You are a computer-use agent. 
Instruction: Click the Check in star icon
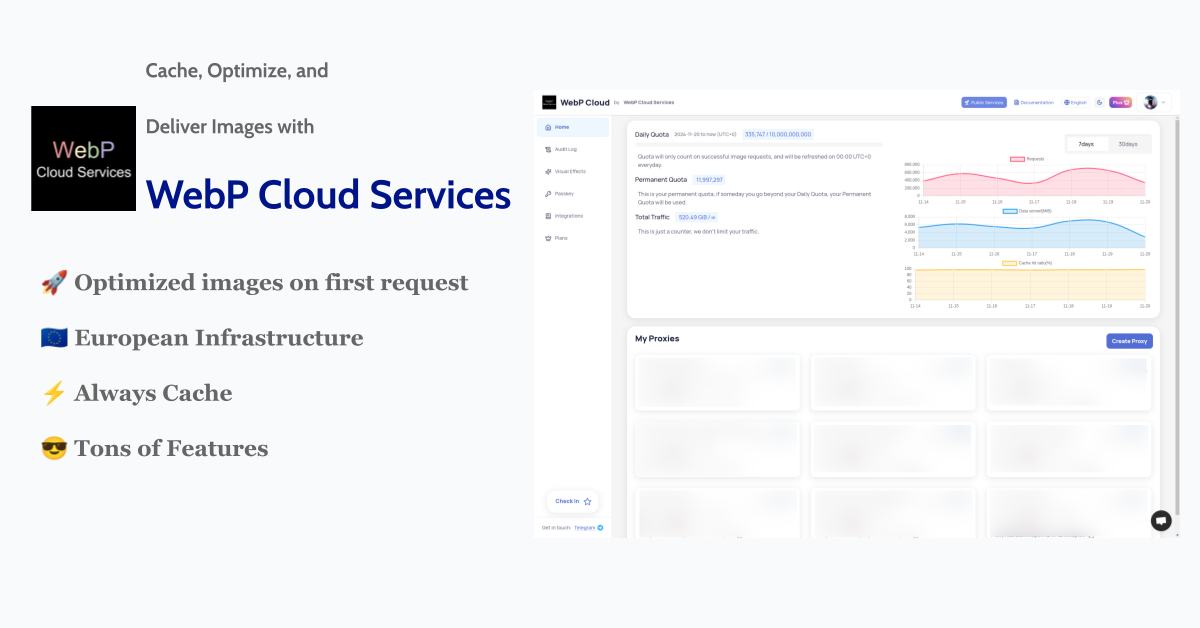coord(587,501)
